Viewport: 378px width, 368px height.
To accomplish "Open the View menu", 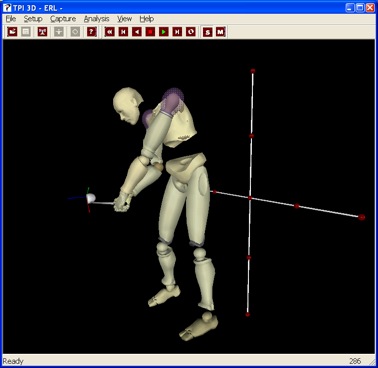I will pos(124,19).
